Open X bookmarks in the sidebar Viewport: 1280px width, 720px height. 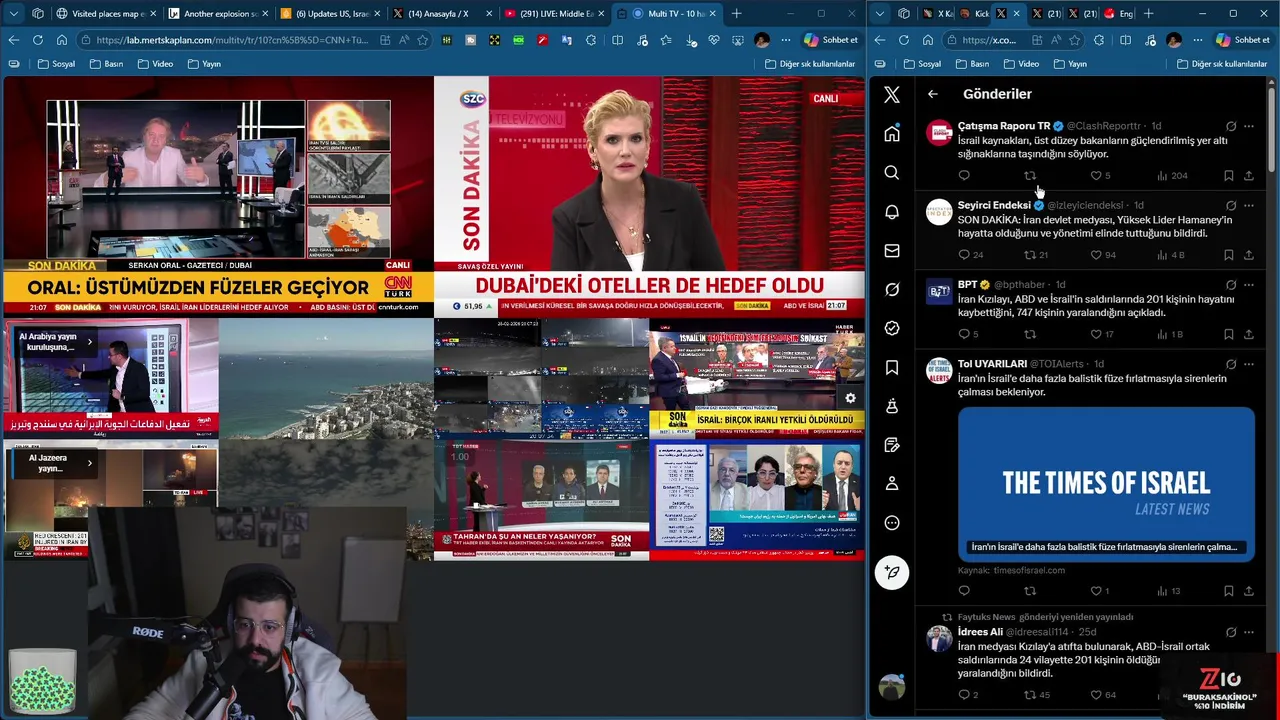click(892, 368)
